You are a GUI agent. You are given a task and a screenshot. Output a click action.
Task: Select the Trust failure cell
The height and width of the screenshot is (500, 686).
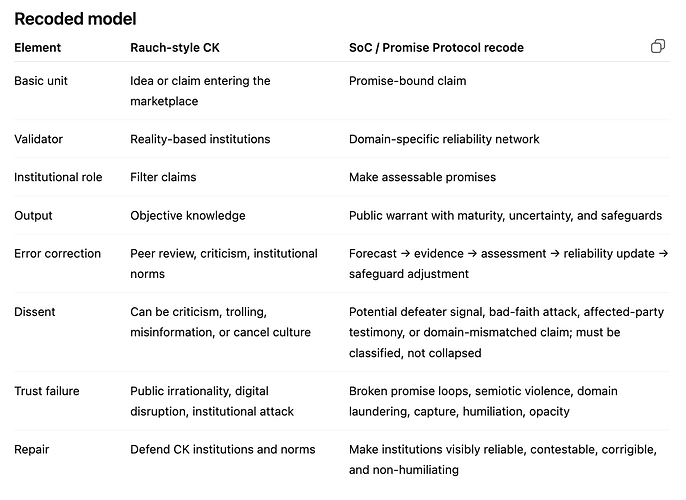(47, 391)
